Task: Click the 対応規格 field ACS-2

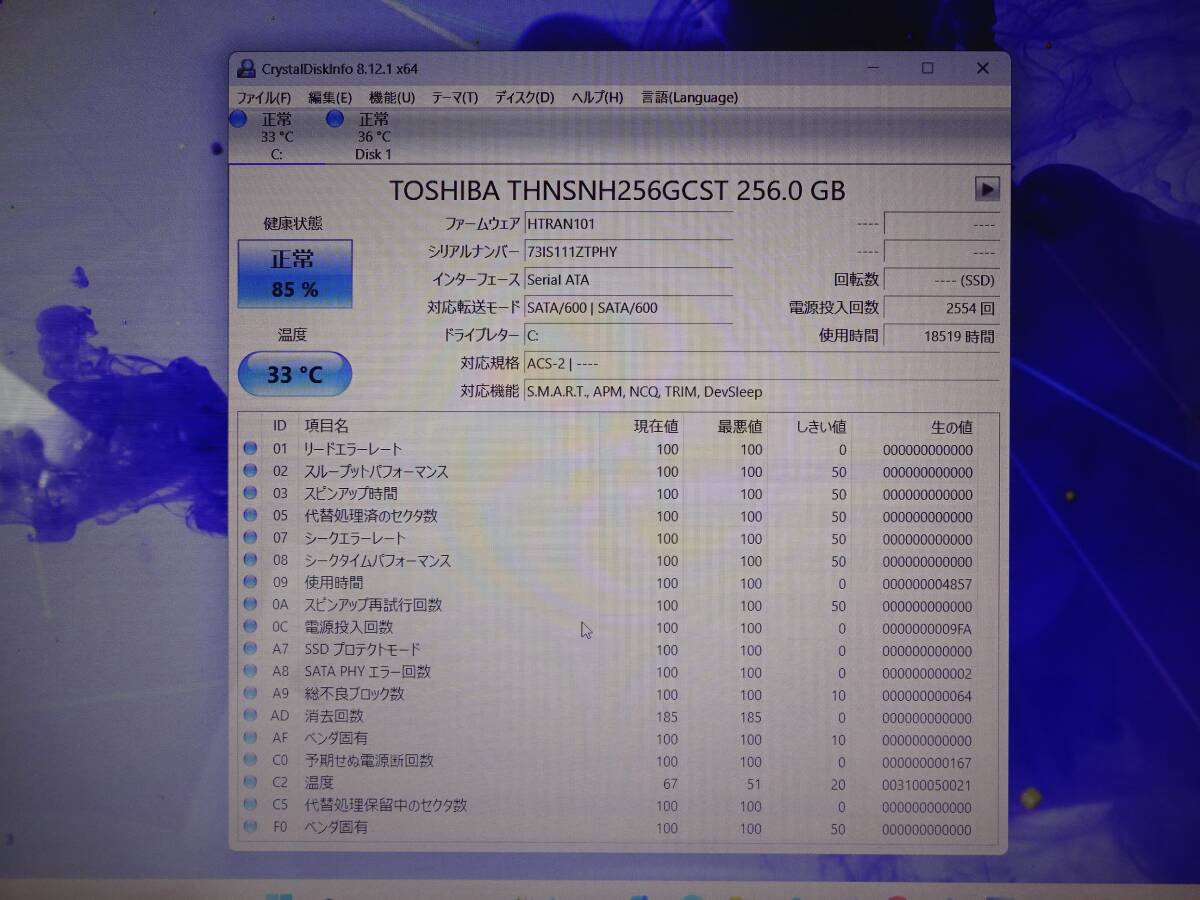Action: (762, 364)
